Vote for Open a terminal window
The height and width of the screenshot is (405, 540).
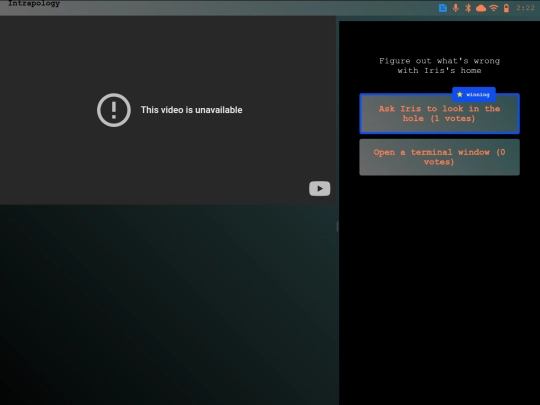(439, 157)
